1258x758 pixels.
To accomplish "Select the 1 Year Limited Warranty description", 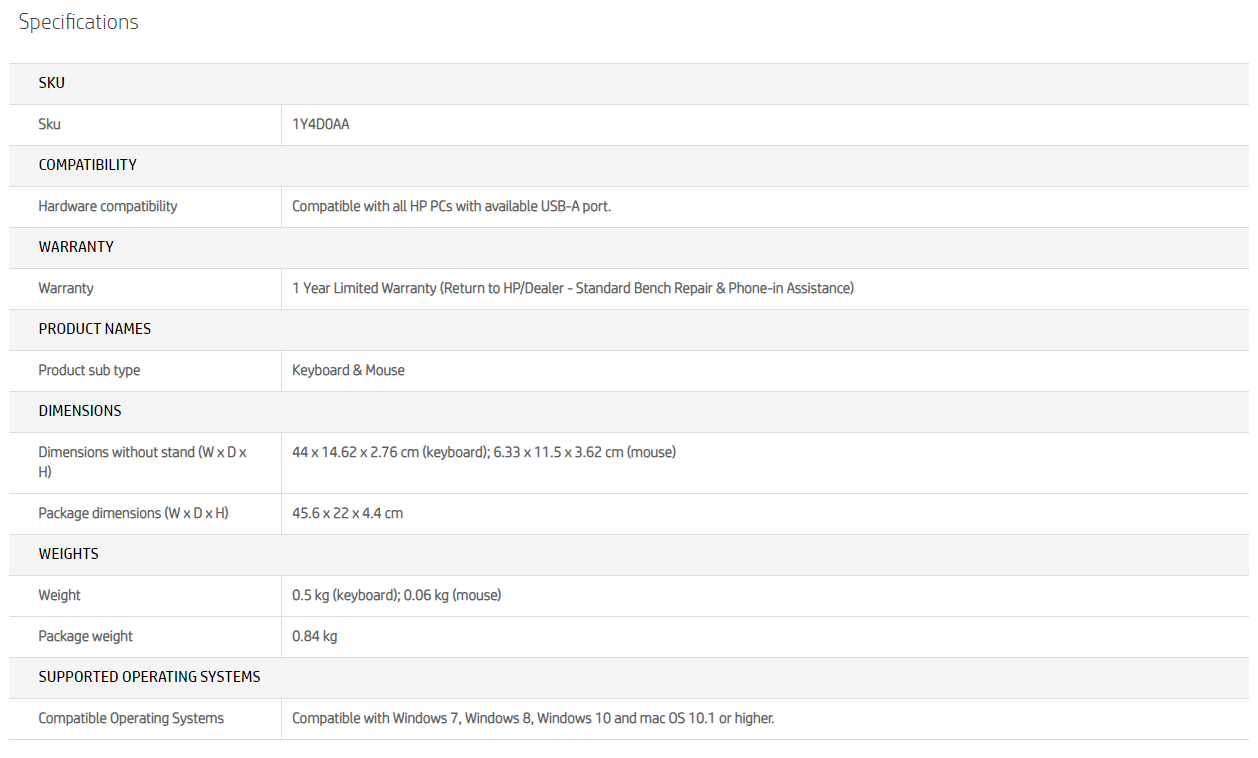I will pos(572,288).
